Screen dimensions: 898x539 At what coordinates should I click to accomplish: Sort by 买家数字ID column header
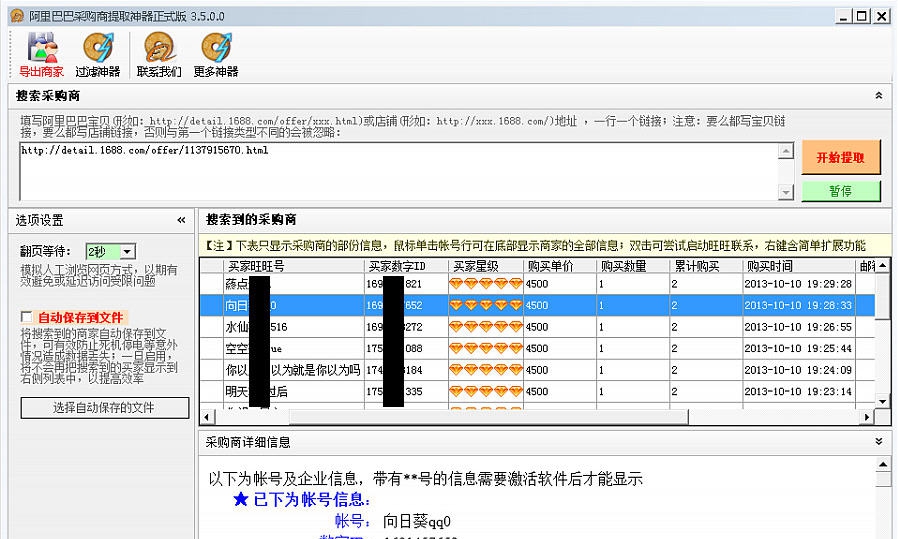(x=406, y=266)
